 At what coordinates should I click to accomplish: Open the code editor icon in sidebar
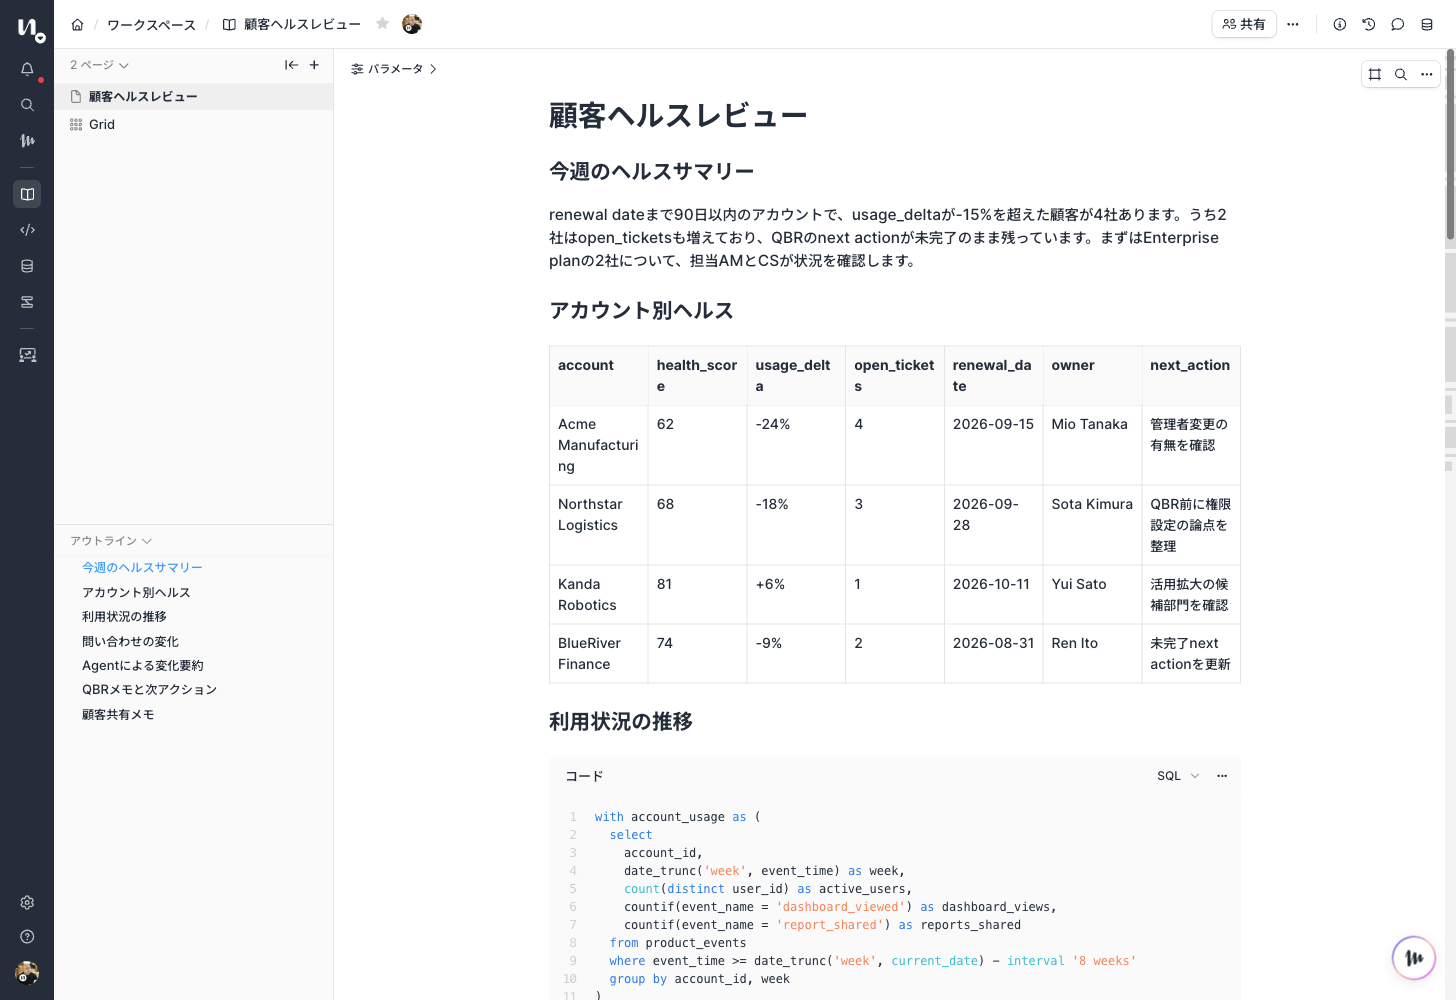click(x=27, y=230)
